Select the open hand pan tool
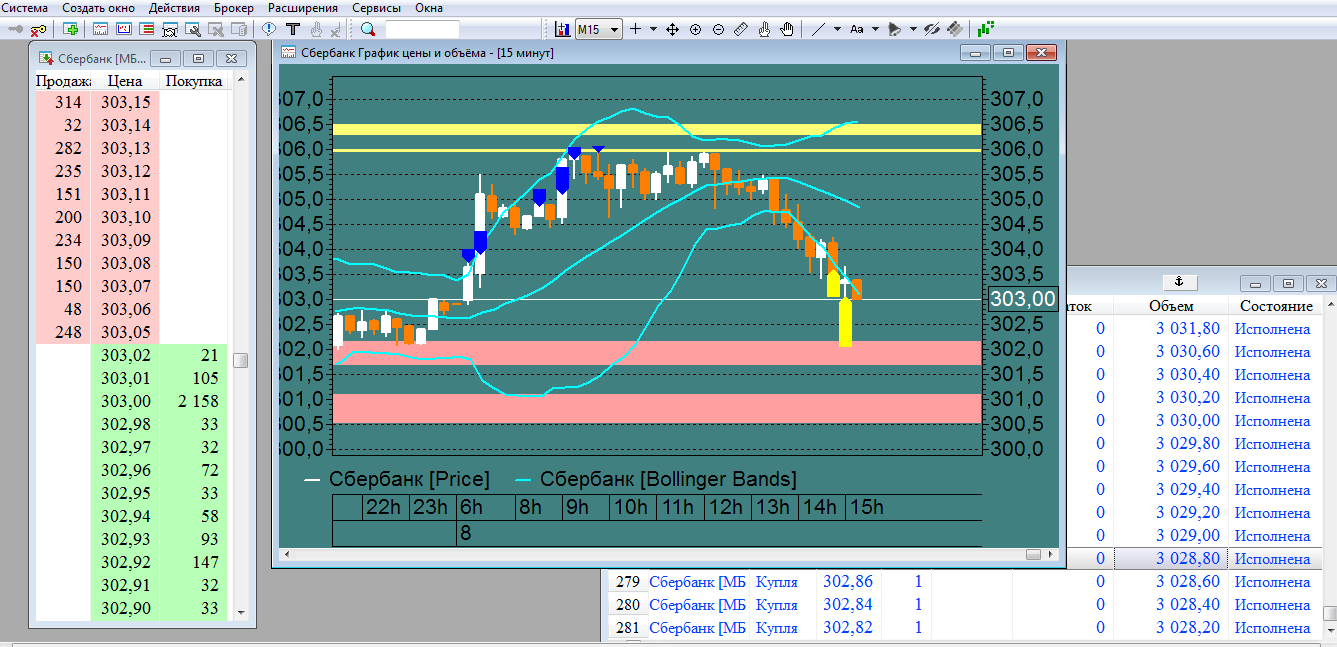The image size is (1337, 647). 787,29
